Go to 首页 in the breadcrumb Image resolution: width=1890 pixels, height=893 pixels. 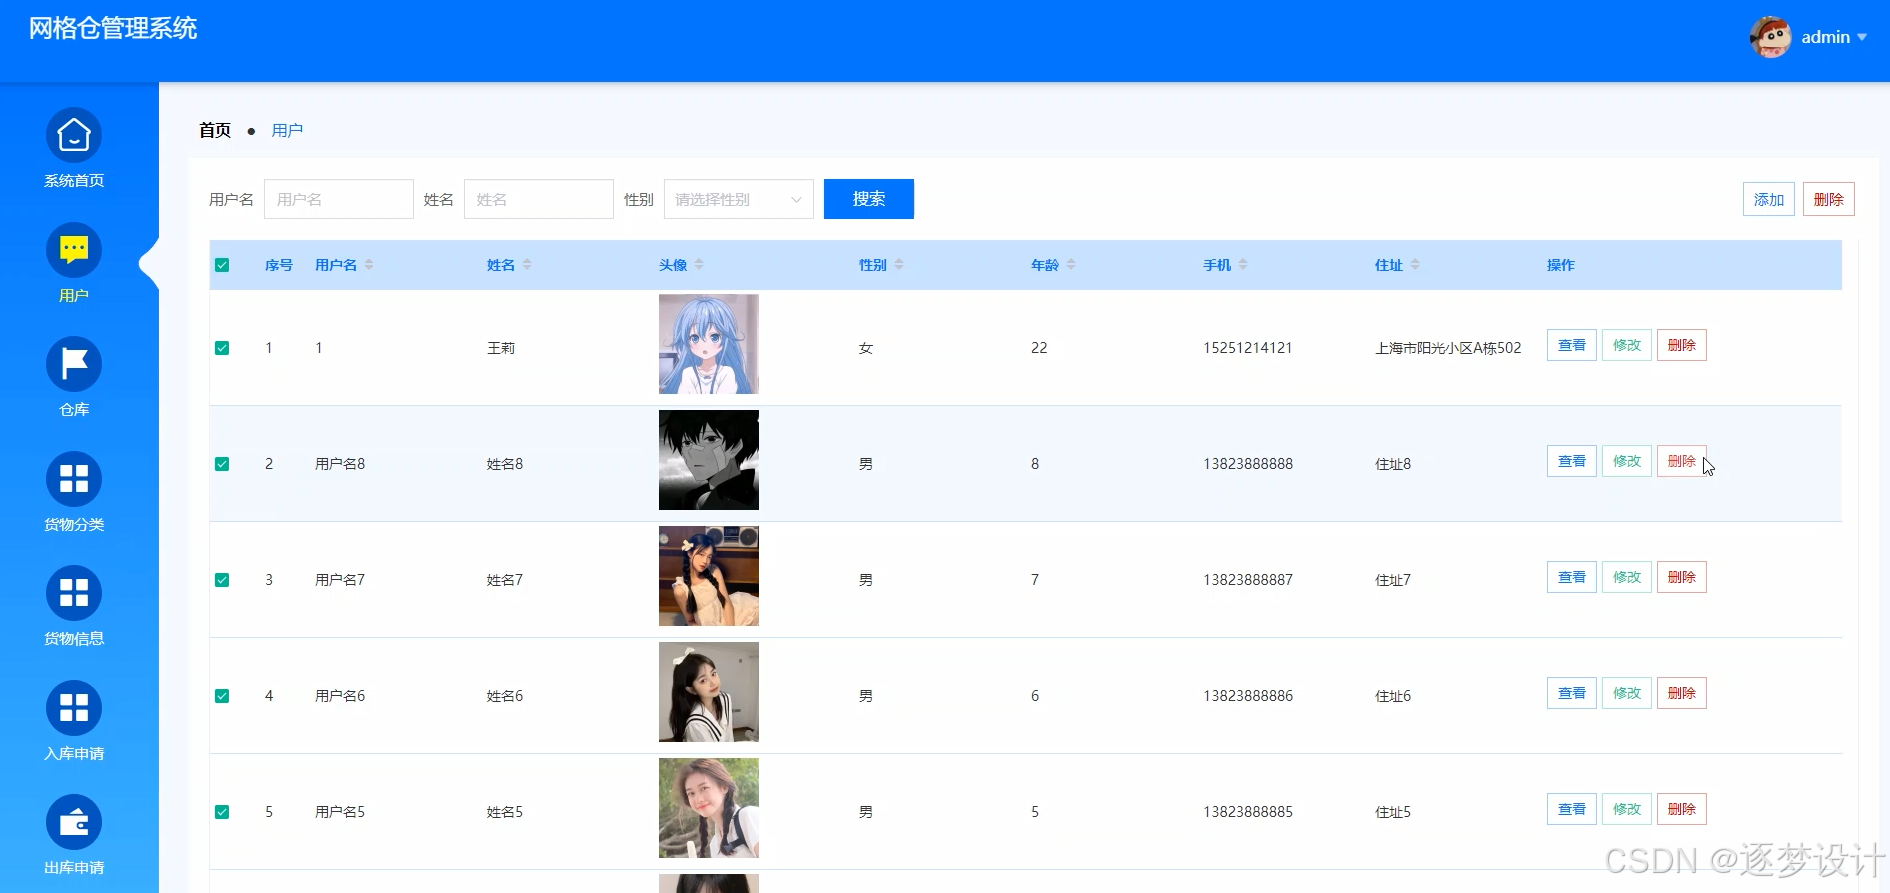point(215,130)
